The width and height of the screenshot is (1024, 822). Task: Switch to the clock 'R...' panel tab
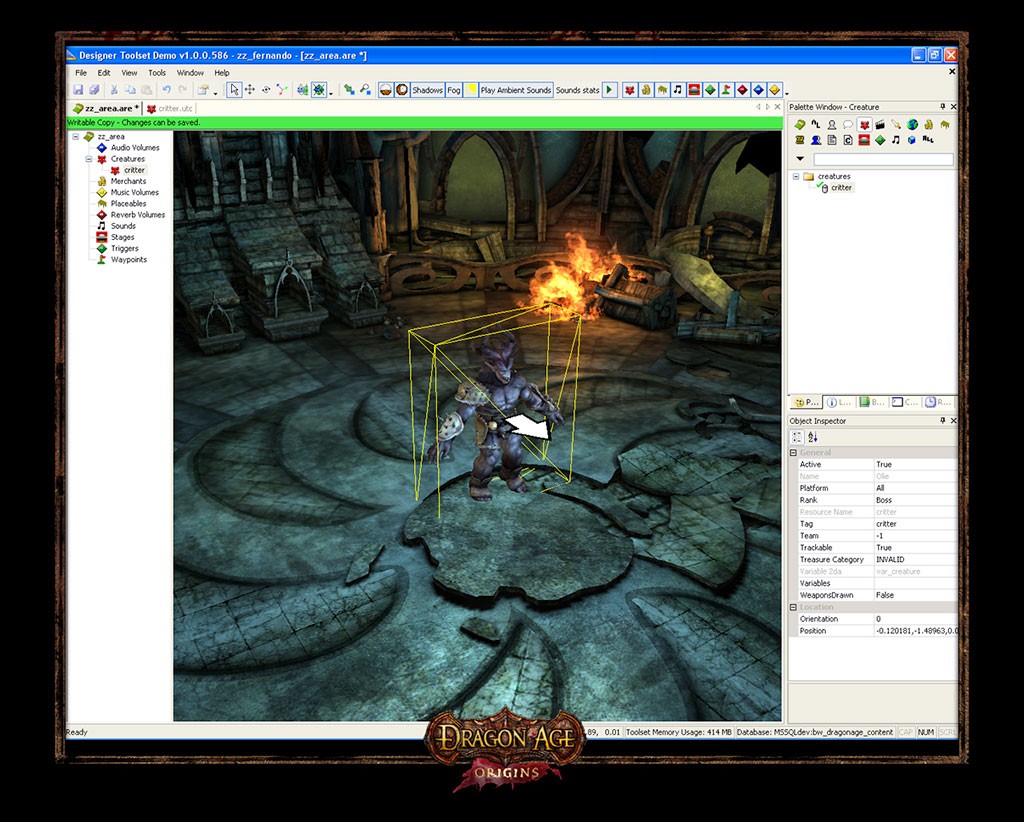(x=938, y=402)
